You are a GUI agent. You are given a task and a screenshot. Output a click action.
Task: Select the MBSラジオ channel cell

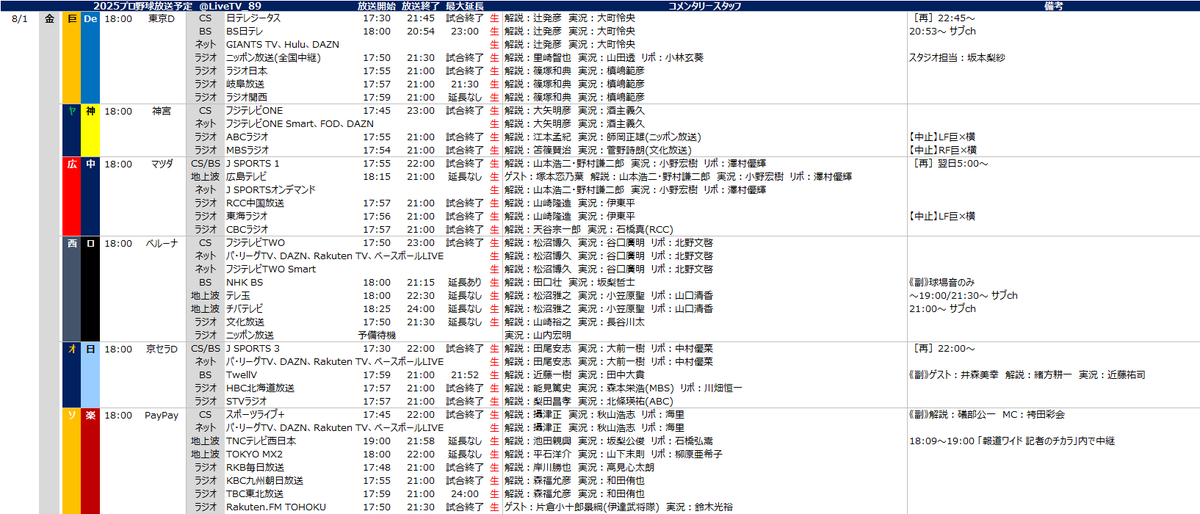click(247, 149)
